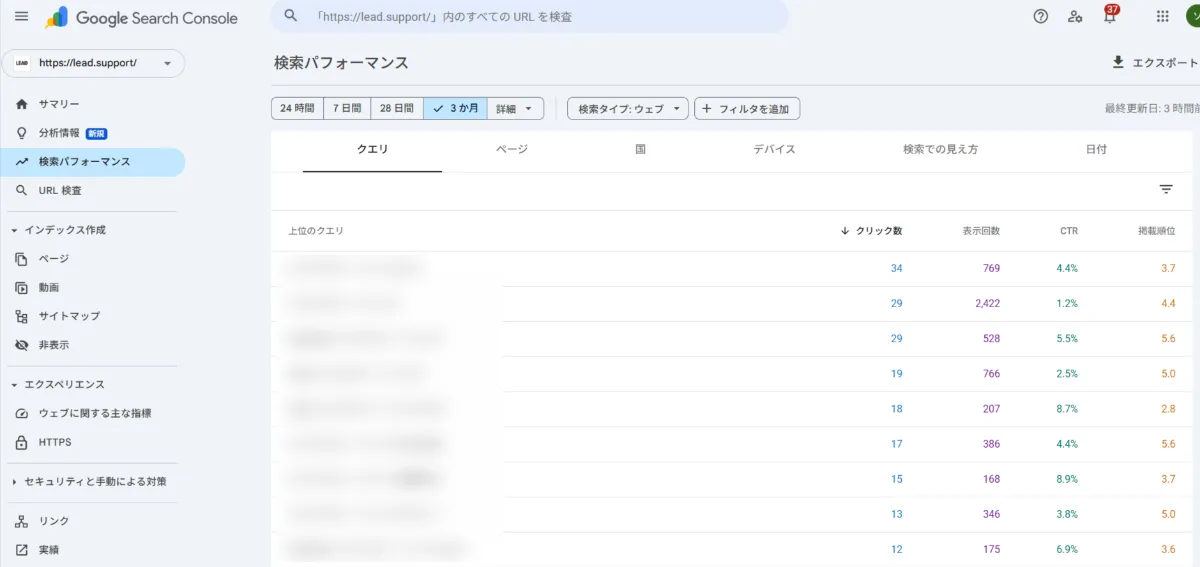Open the Google apps grid

coord(1162,16)
